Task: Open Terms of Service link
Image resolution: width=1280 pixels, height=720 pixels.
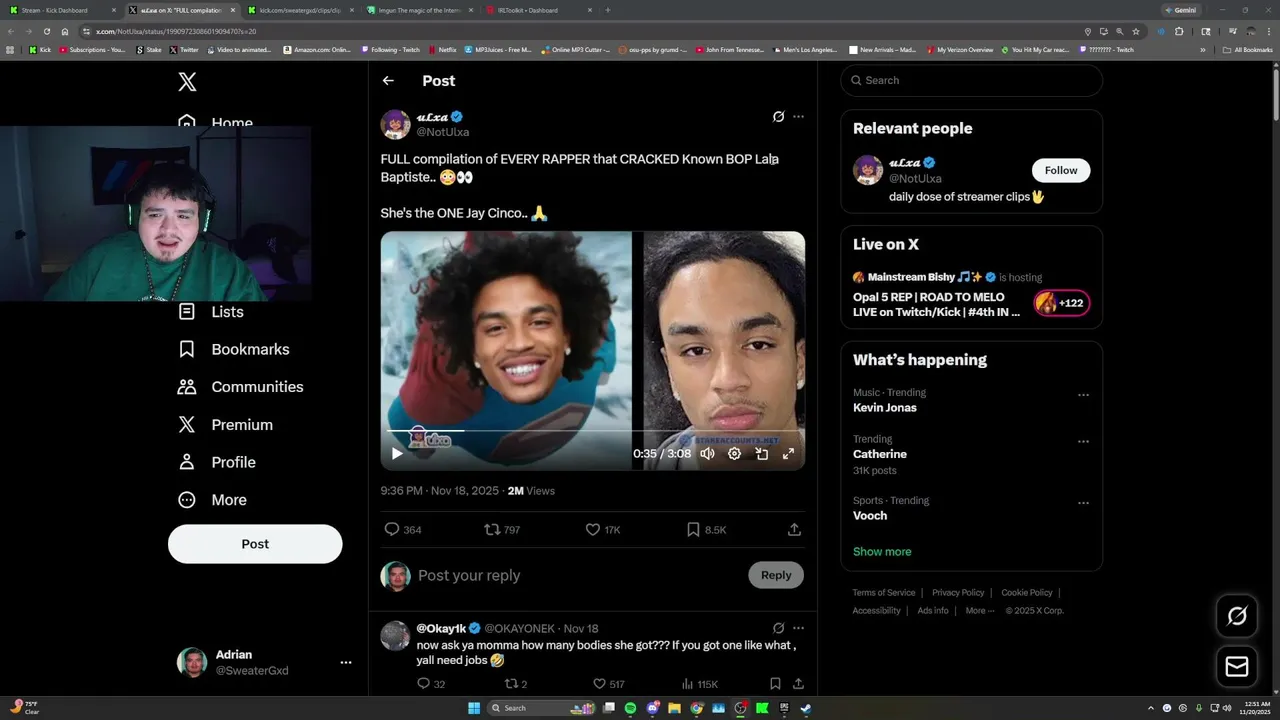Action: 884,593
